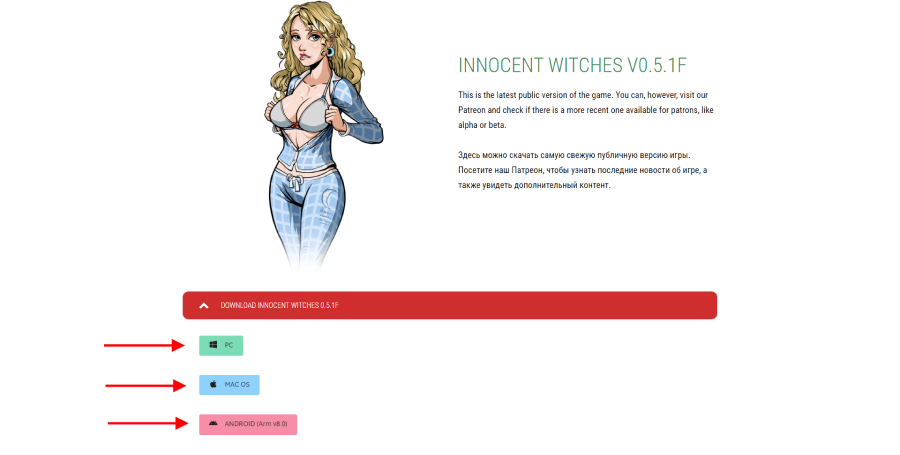Click the Windows logo icon
Viewport: 900px width, 455px height.
[213, 345]
